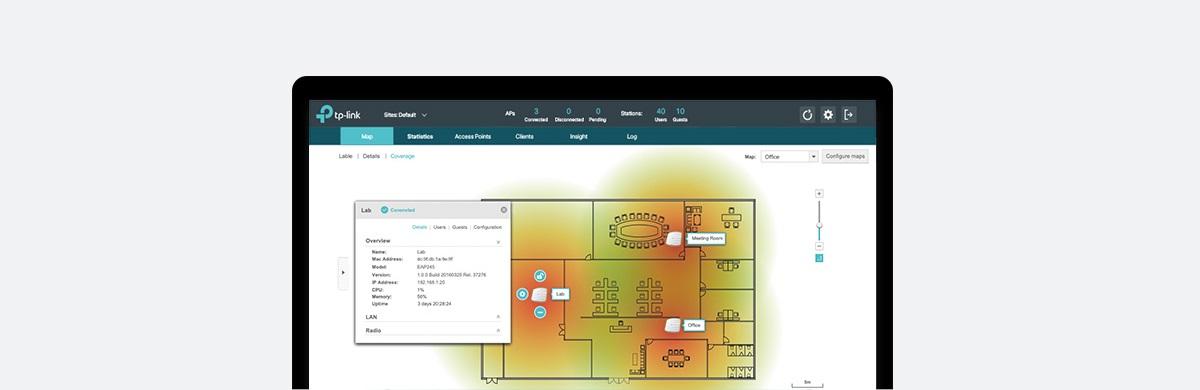
Task: Click the minus icon below Lab AP
Action: [540, 312]
